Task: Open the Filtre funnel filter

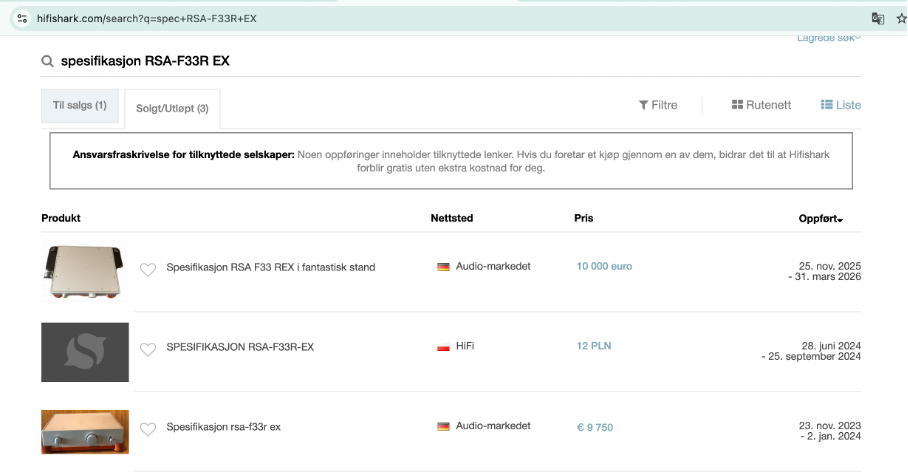Action: pos(658,105)
